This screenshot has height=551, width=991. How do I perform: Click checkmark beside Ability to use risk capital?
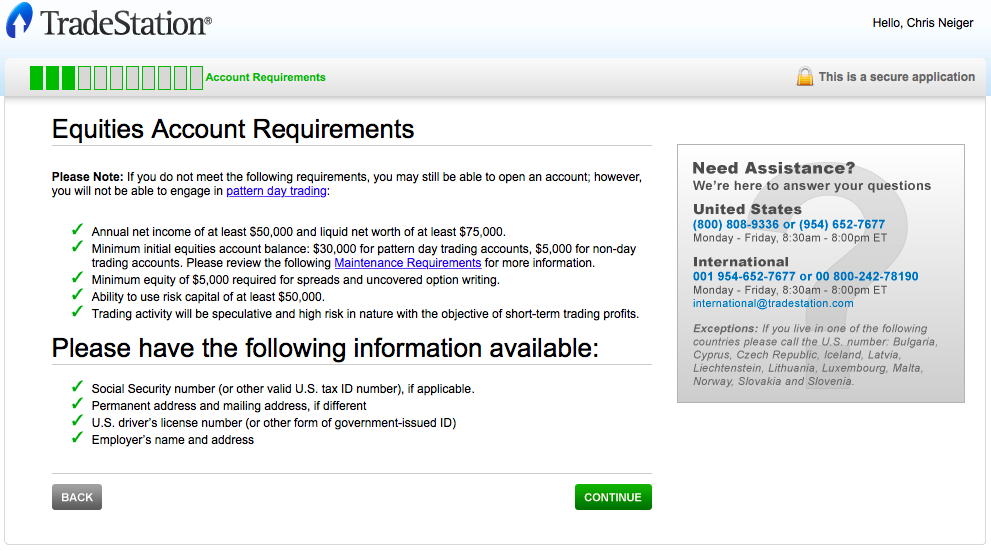[77, 296]
